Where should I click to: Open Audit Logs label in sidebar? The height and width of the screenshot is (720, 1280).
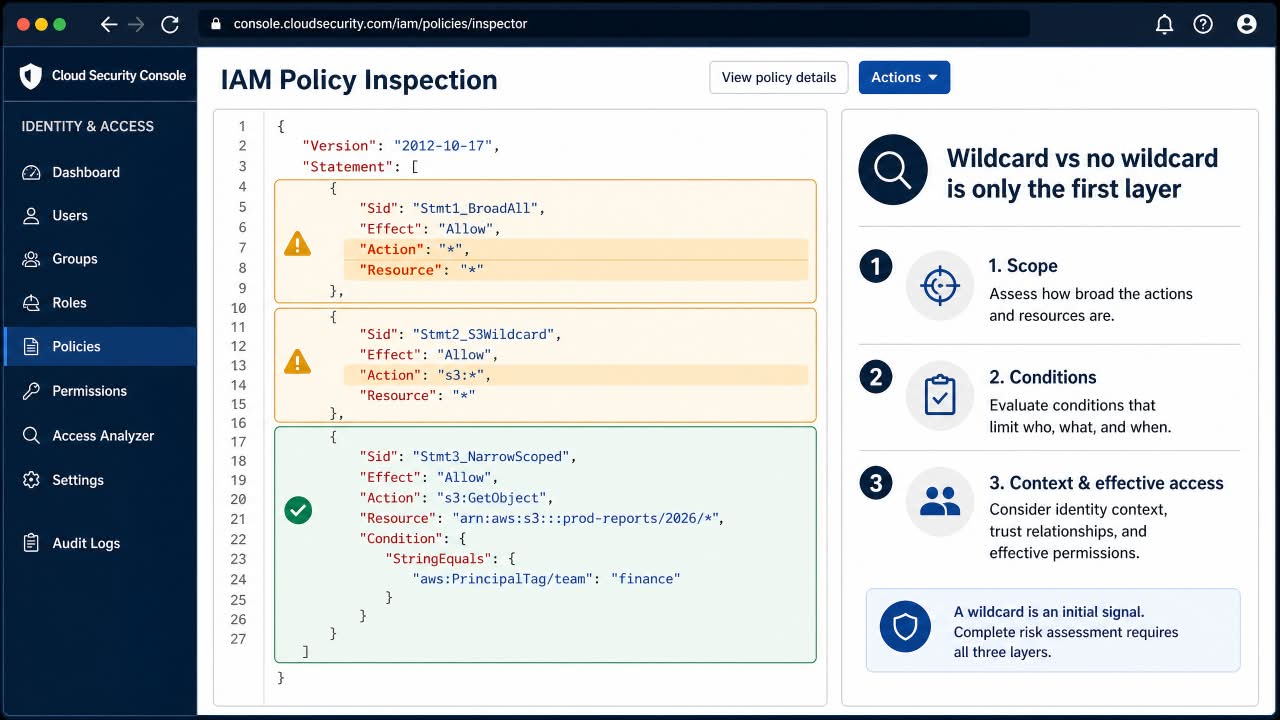pos(86,543)
